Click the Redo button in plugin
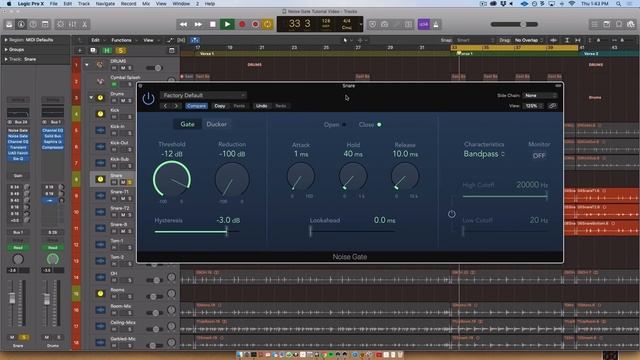Screen dimensions: 640x360 pyautogui.click(x=281, y=106)
